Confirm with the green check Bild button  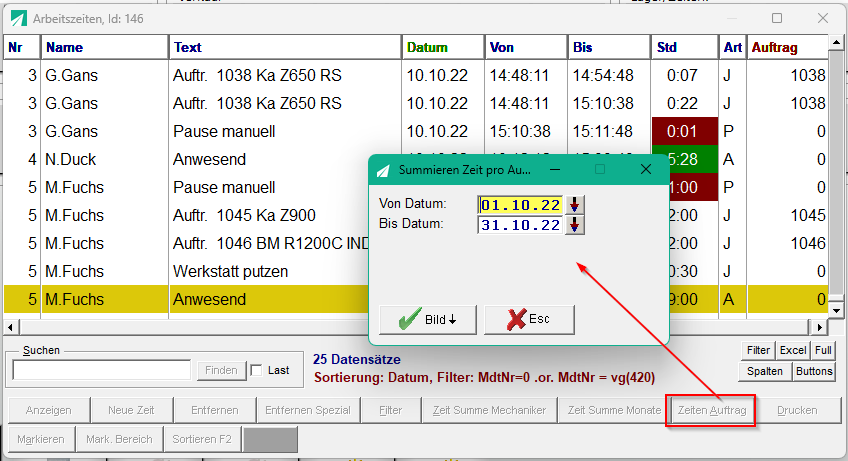coord(428,319)
